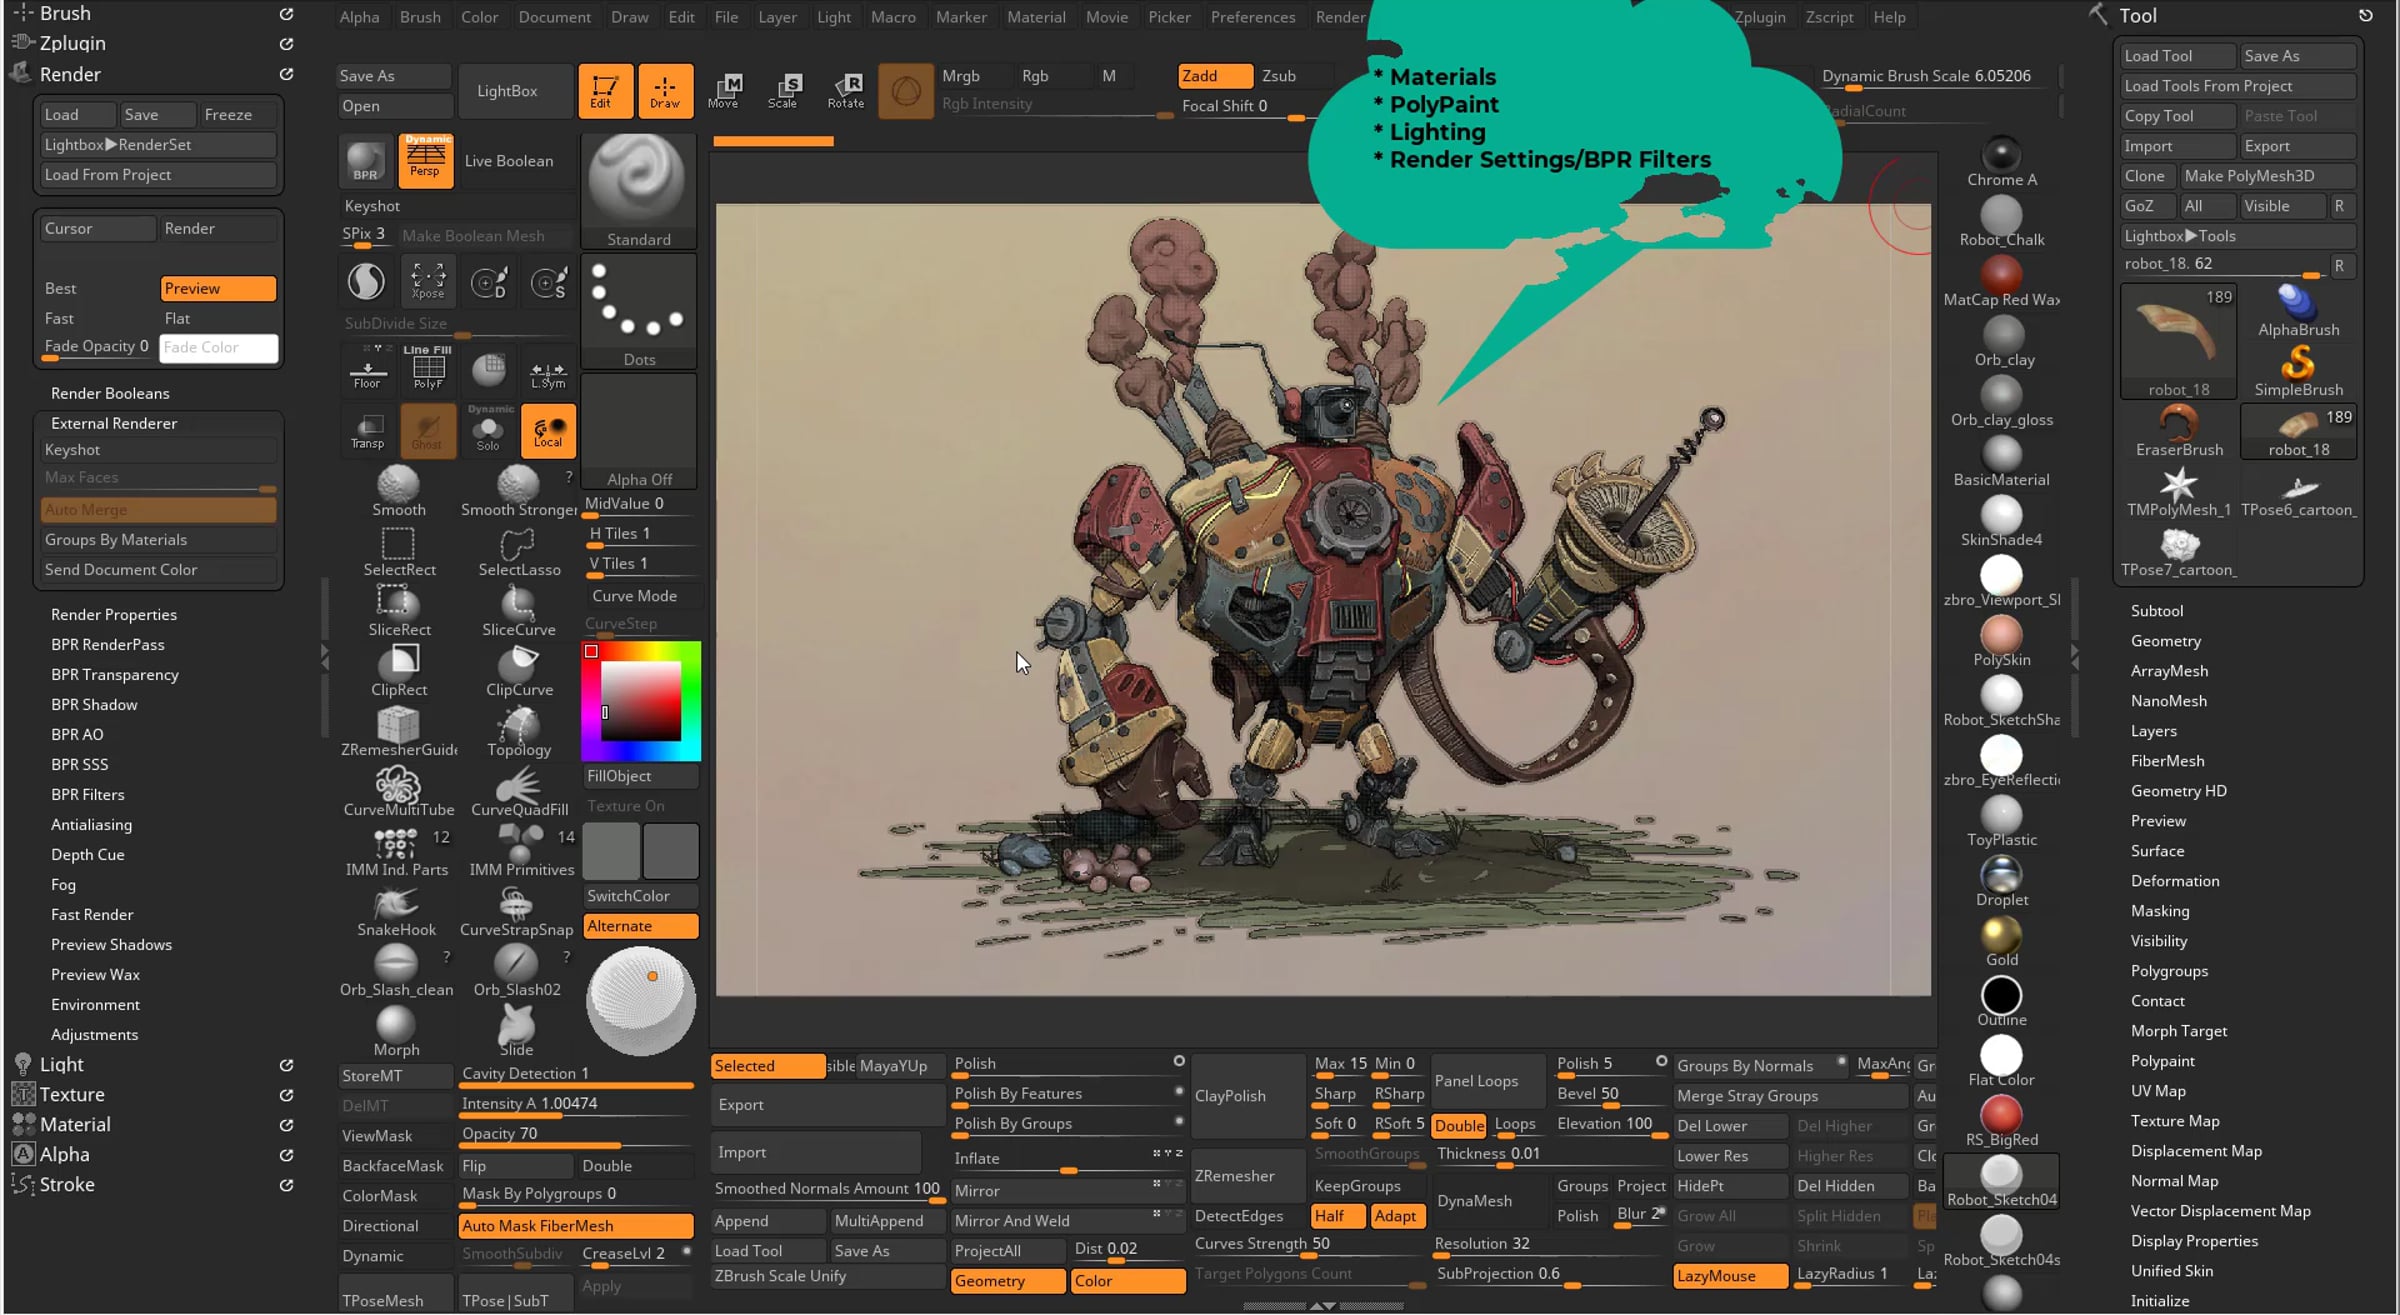This screenshot has width=2400, height=1315.
Task: Select the Topology brush
Action: [x=518, y=731]
